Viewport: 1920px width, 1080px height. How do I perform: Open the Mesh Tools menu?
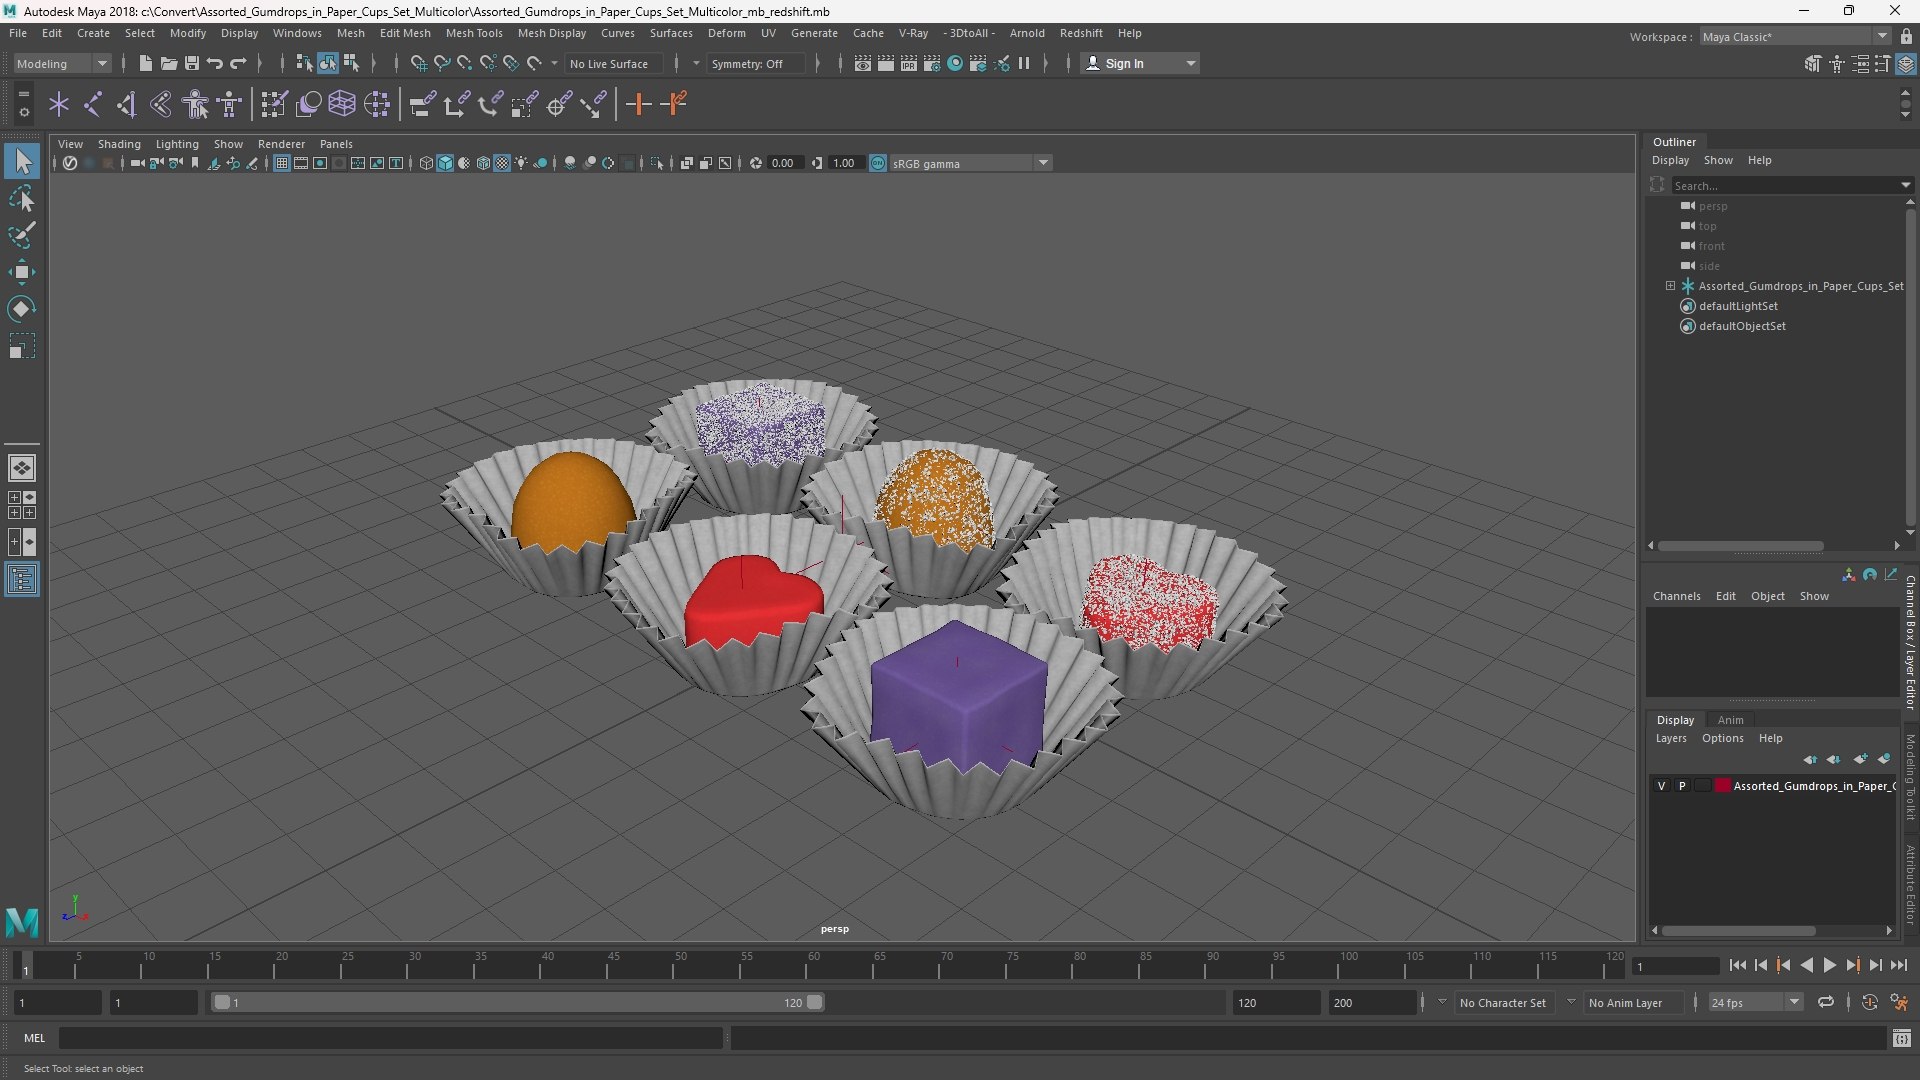[x=473, y=33]
